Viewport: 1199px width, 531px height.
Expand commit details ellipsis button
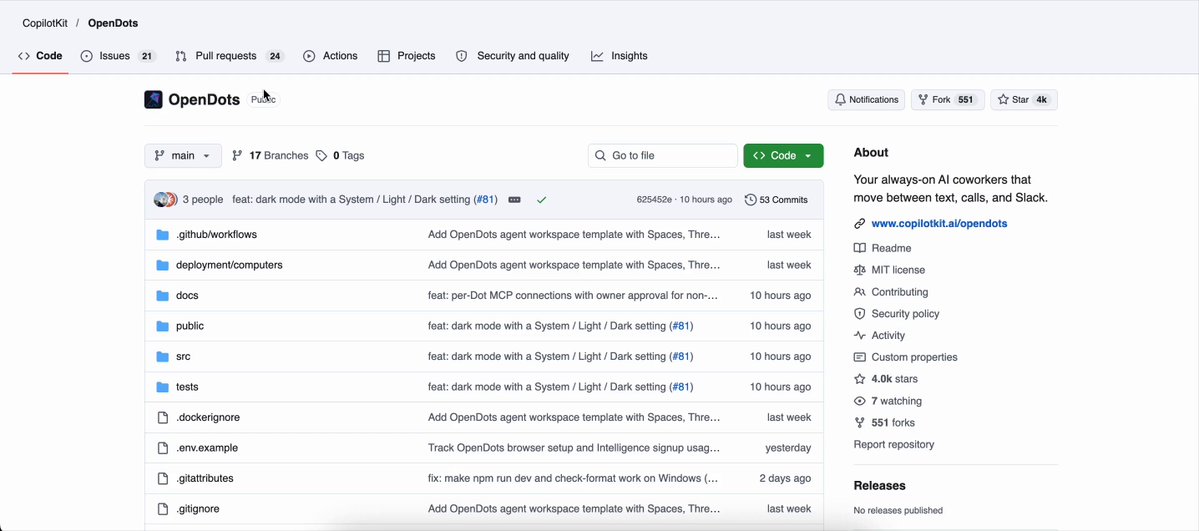(515, 200)
